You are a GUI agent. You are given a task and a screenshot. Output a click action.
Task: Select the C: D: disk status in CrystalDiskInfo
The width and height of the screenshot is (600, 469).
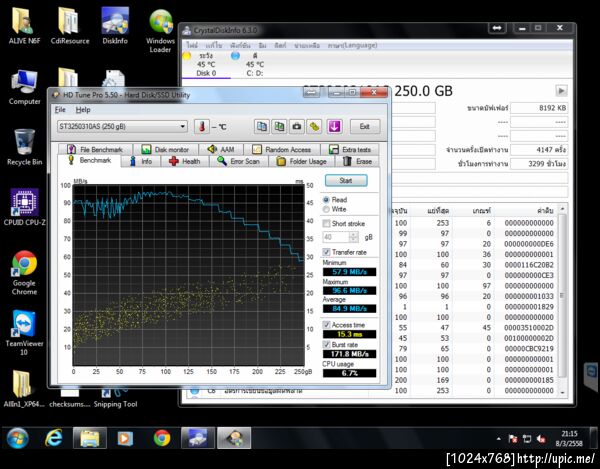point(254,64)
